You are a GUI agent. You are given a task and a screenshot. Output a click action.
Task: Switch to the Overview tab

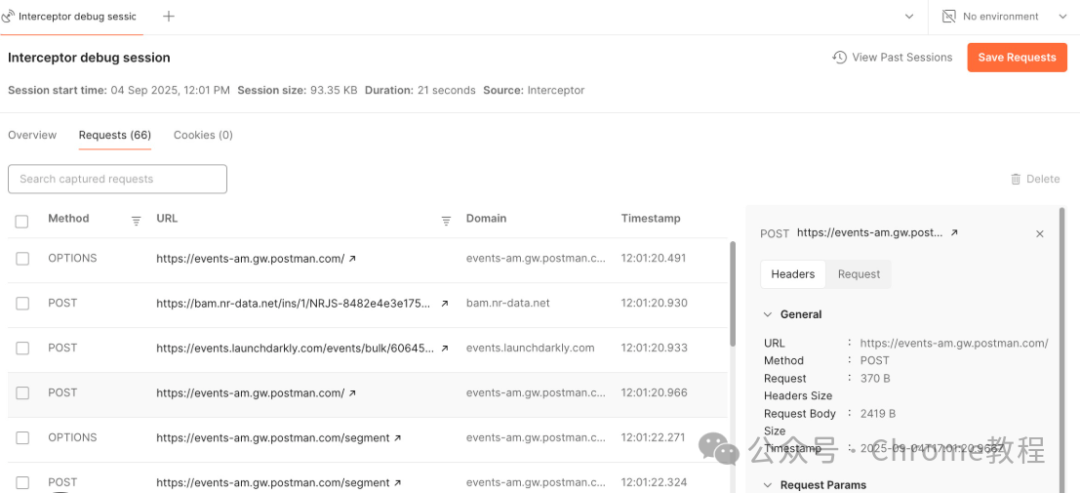(x=32, y=135)
